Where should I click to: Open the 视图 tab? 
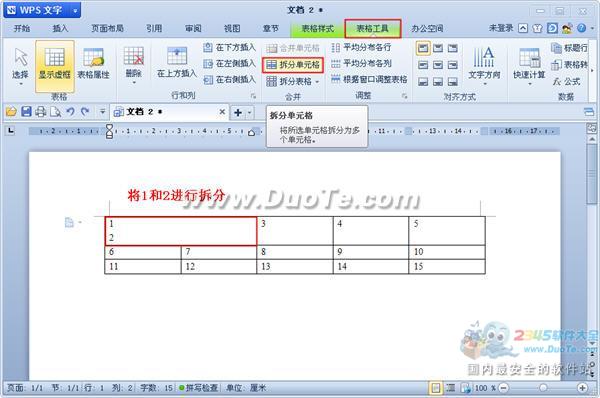click(x=232, y=28)
